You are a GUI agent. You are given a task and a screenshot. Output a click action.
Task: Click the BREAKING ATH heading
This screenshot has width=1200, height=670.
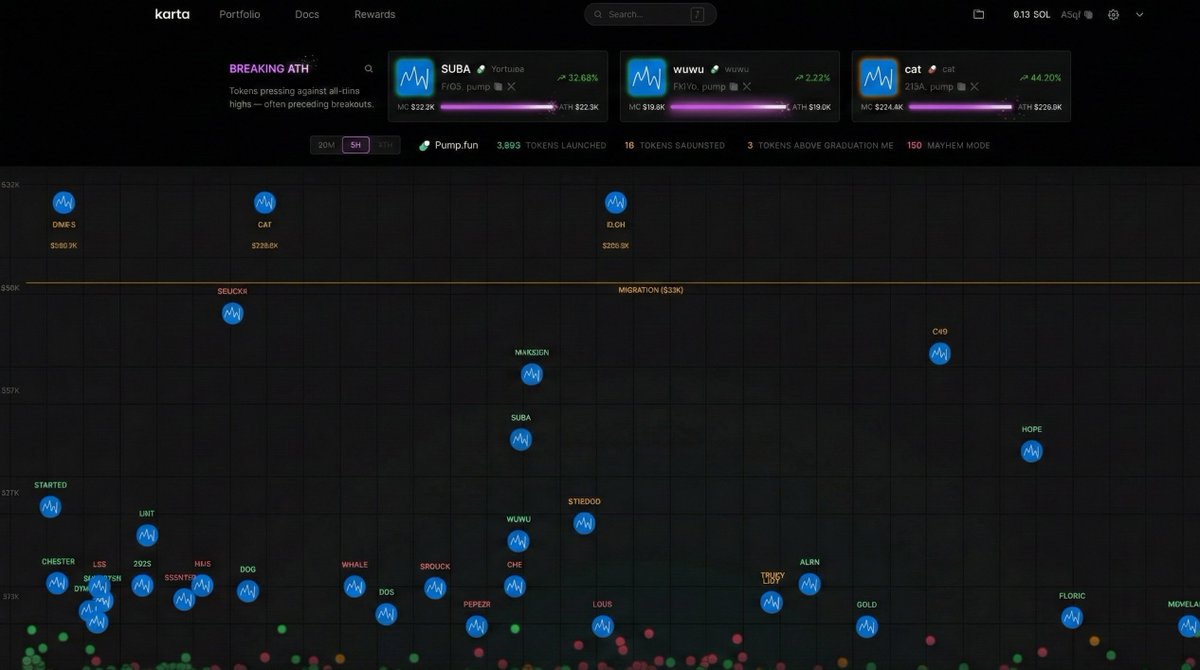269,69
